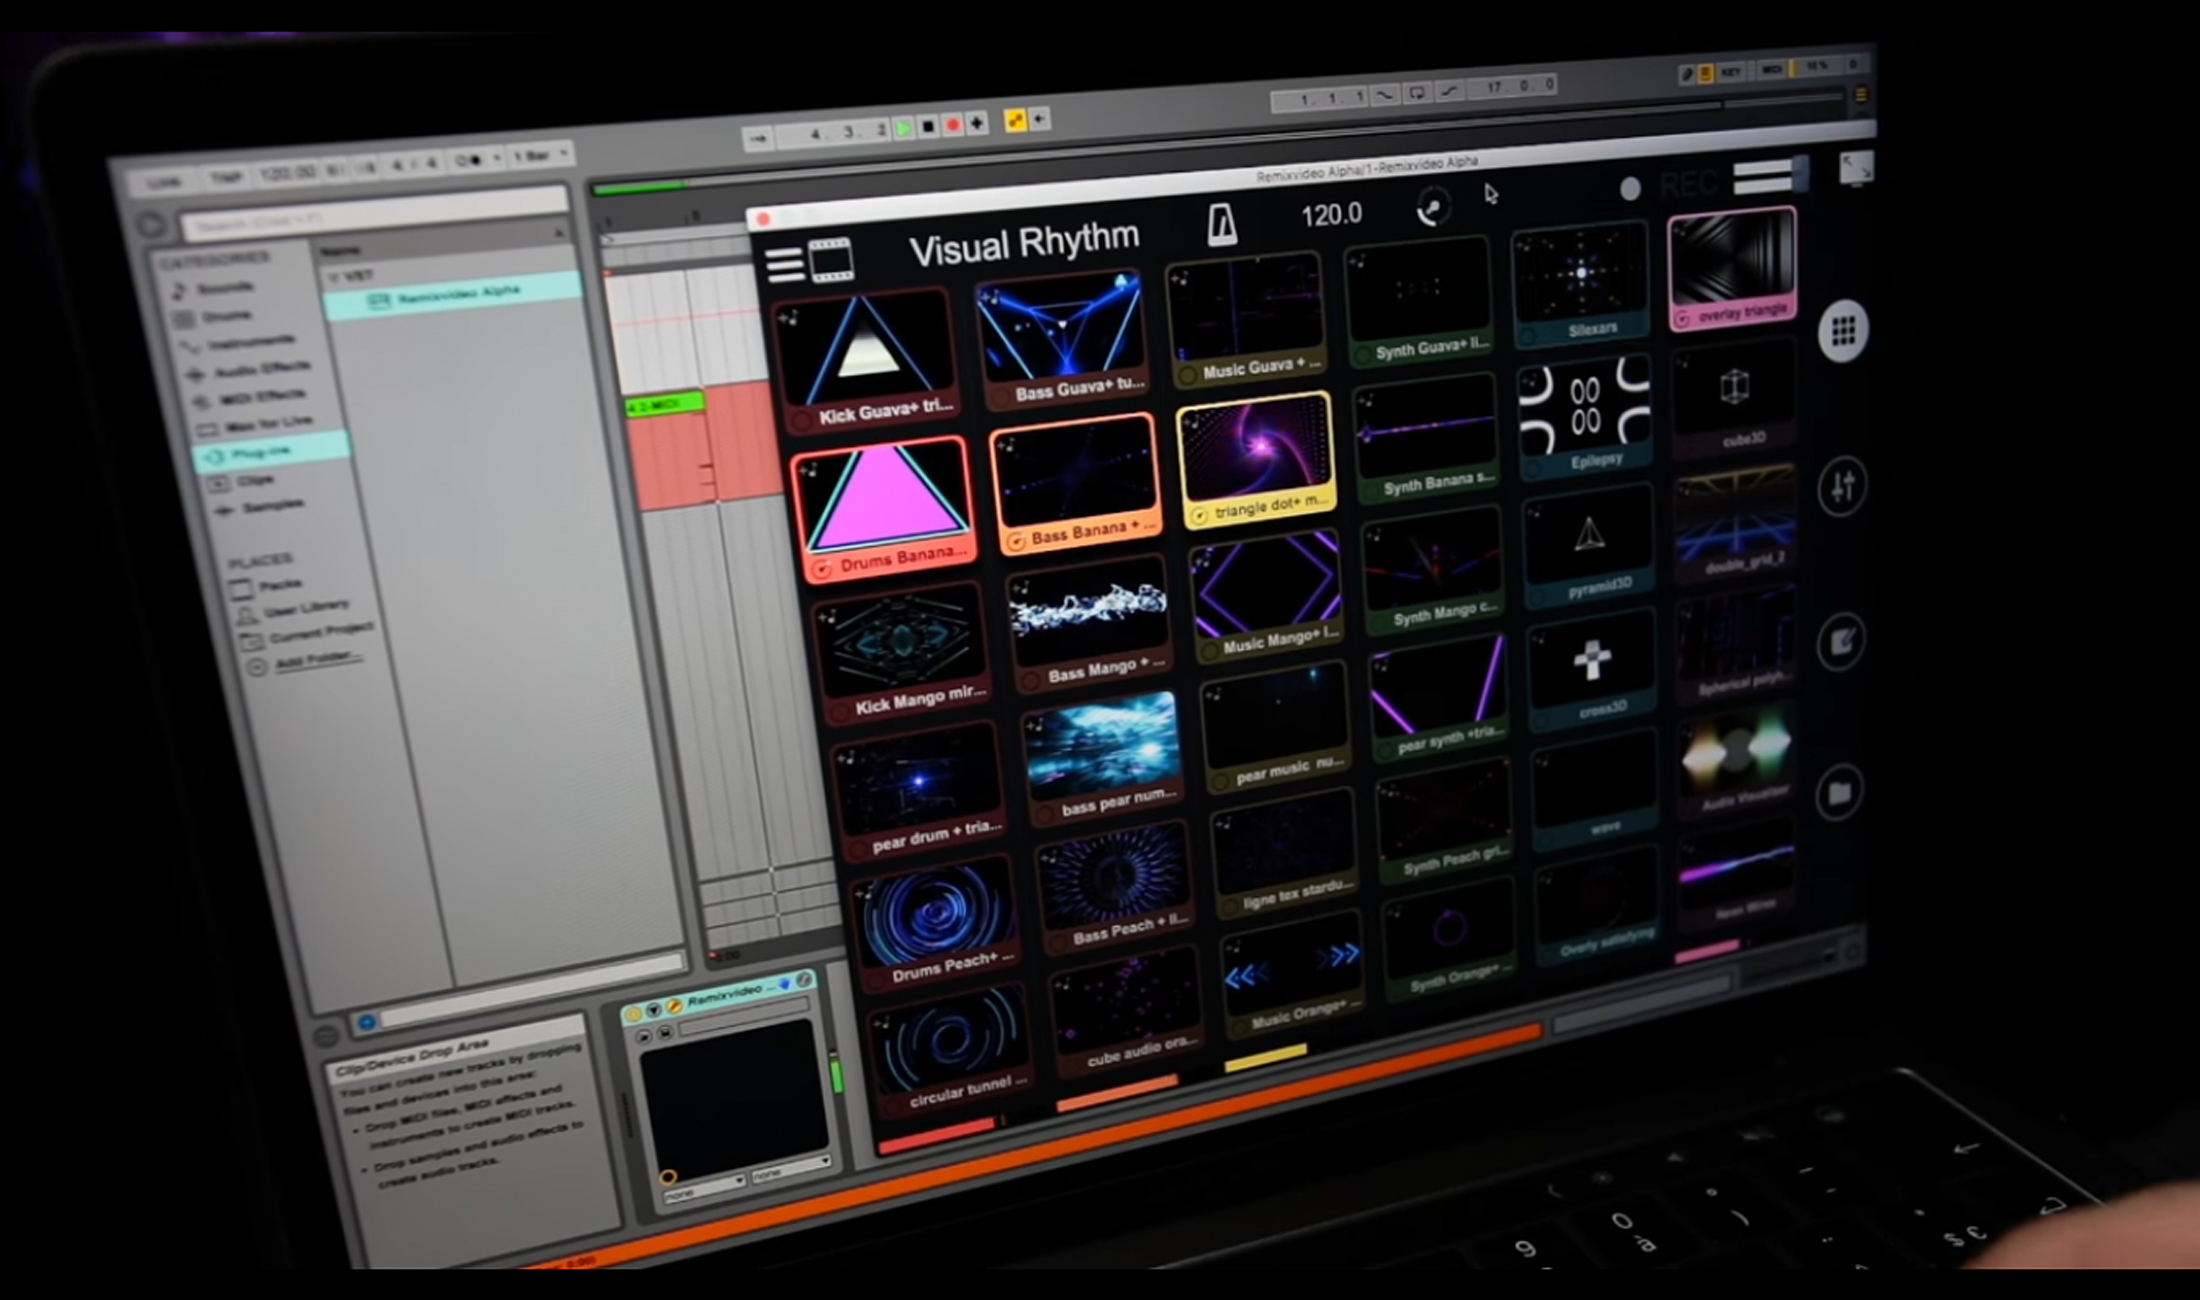Click the fullscreen expand arrows icon

click(1856, 168)
